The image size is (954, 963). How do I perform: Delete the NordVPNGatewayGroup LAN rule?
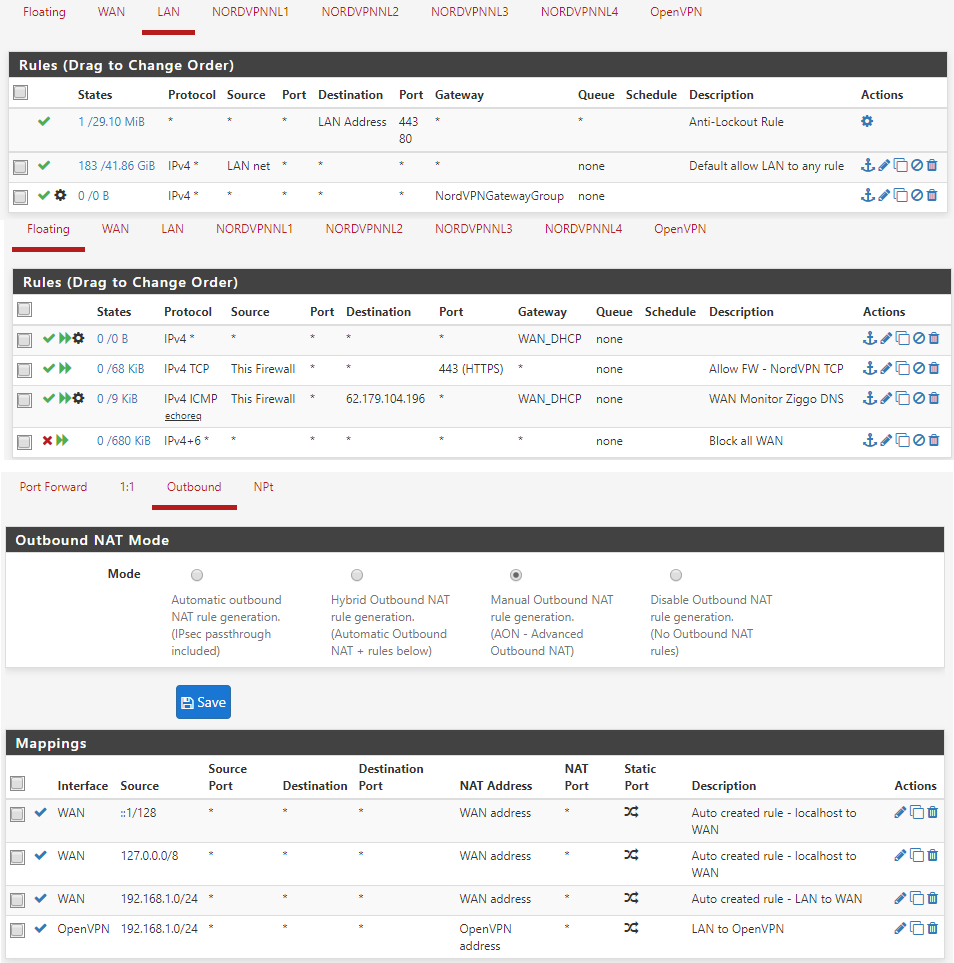(x=932, y=196)
